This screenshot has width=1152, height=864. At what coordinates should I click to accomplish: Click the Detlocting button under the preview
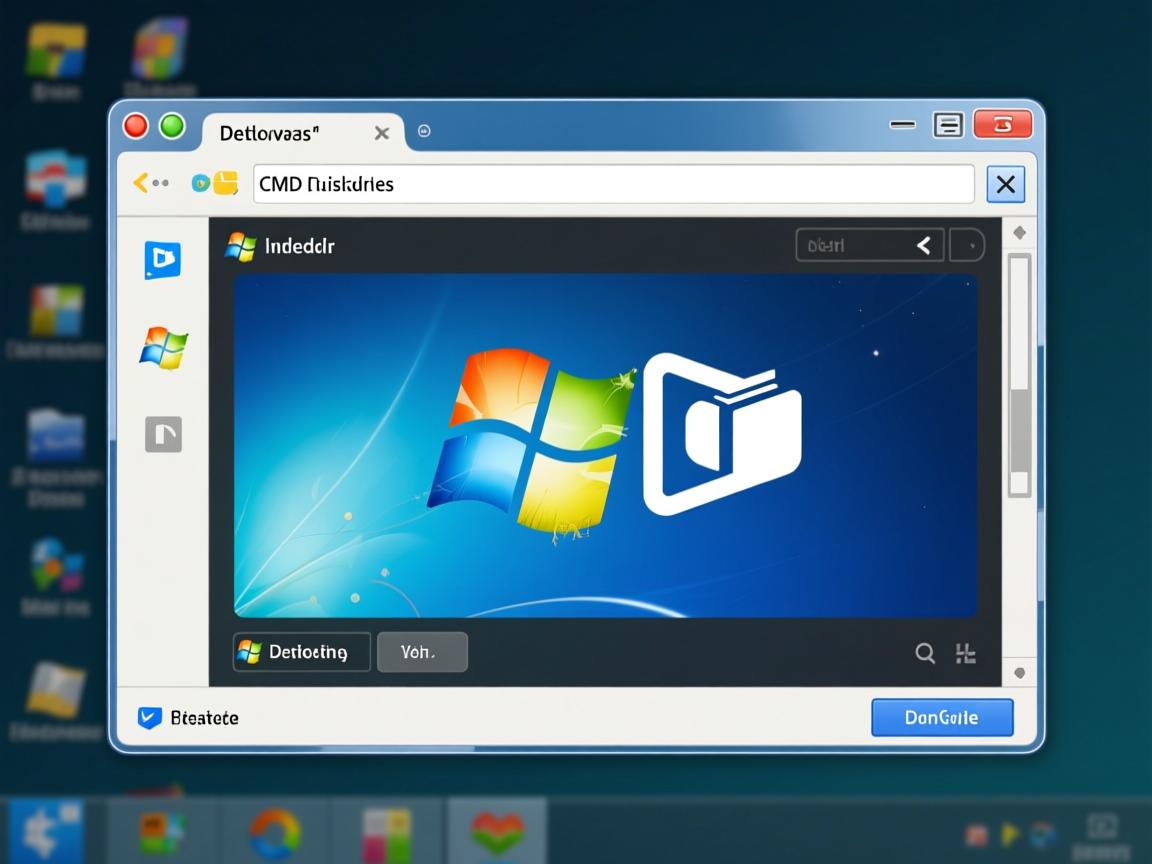point(302,652)
